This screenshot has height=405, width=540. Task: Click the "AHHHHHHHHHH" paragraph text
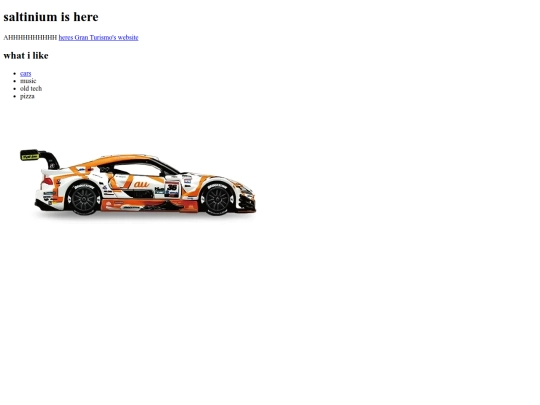pyautogui.click(x=30, y=38)
